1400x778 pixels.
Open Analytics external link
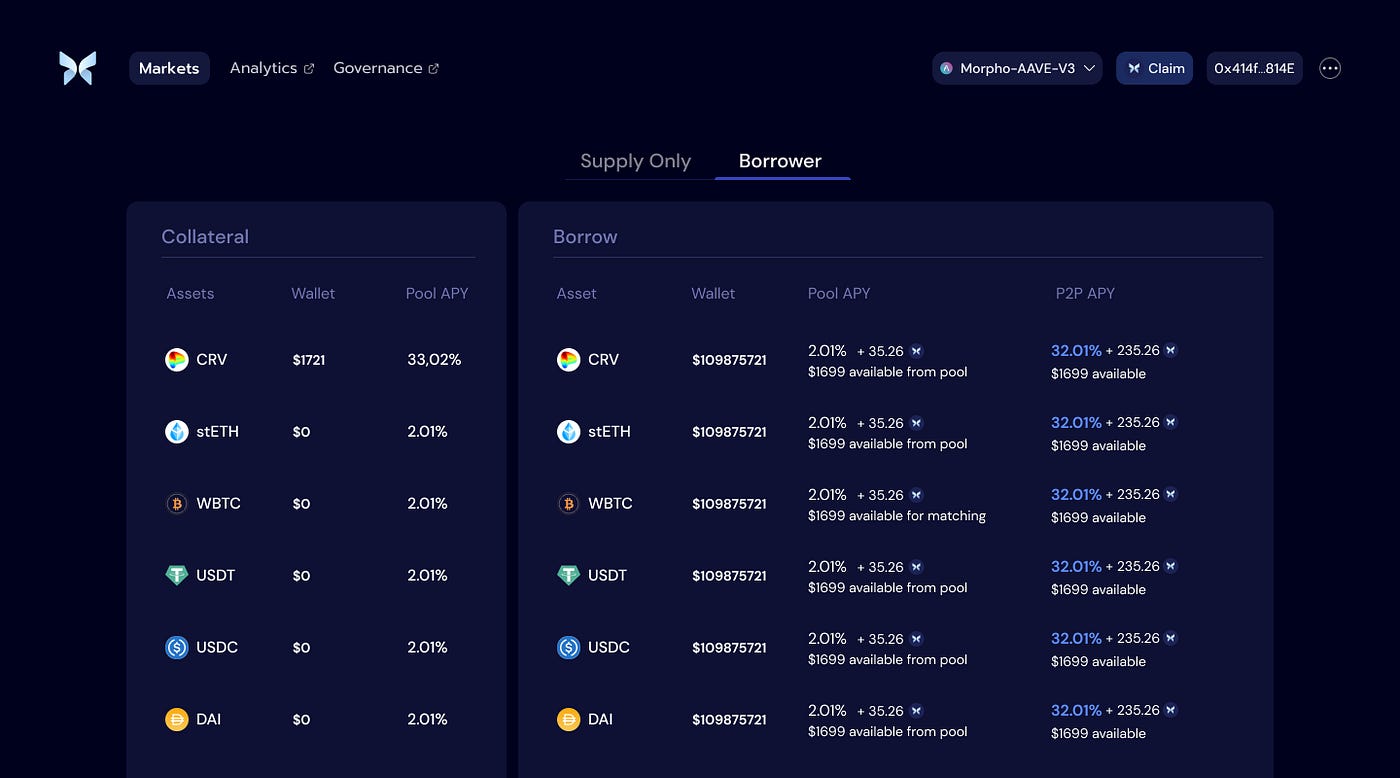[x=272, y=68]
